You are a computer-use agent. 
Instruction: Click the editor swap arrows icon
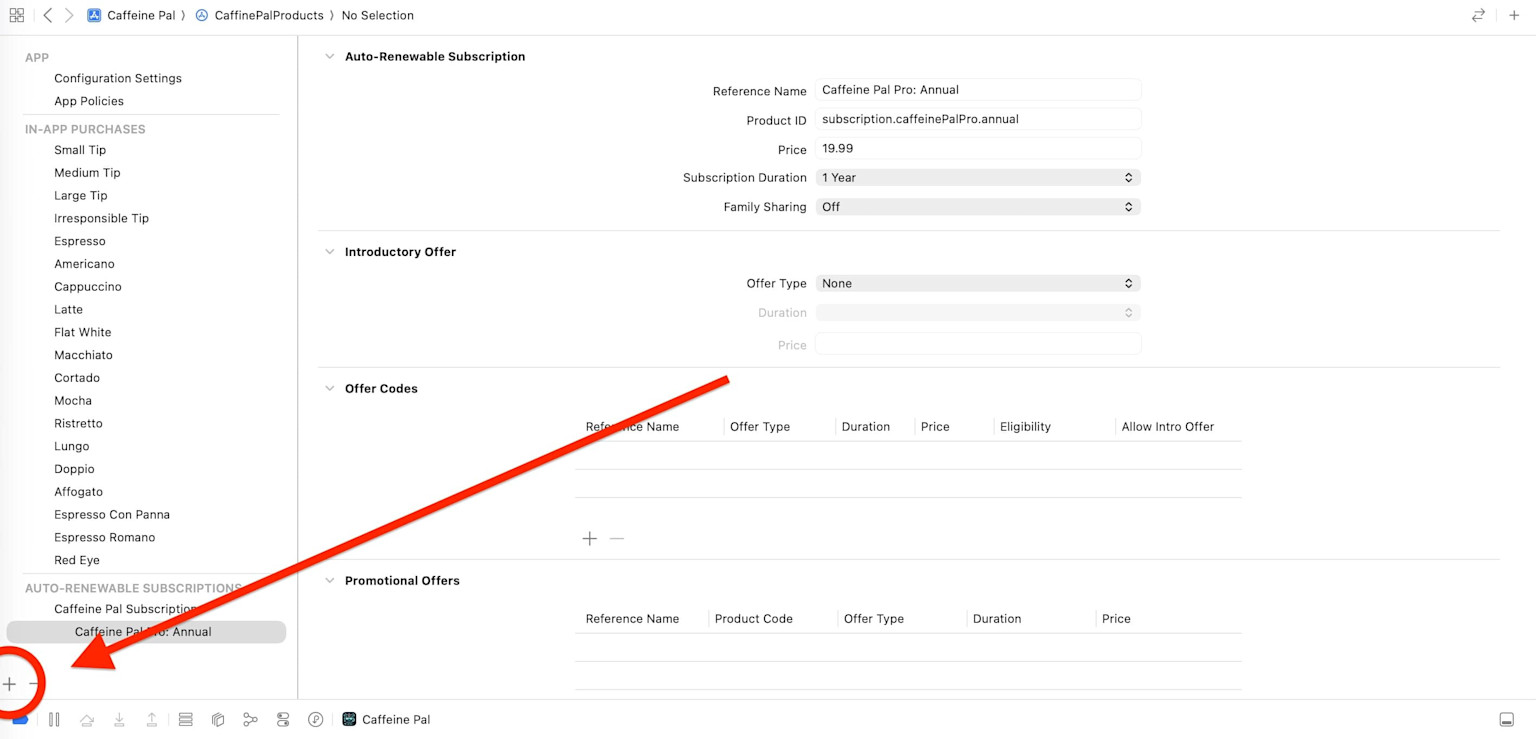coord(1478,15)
